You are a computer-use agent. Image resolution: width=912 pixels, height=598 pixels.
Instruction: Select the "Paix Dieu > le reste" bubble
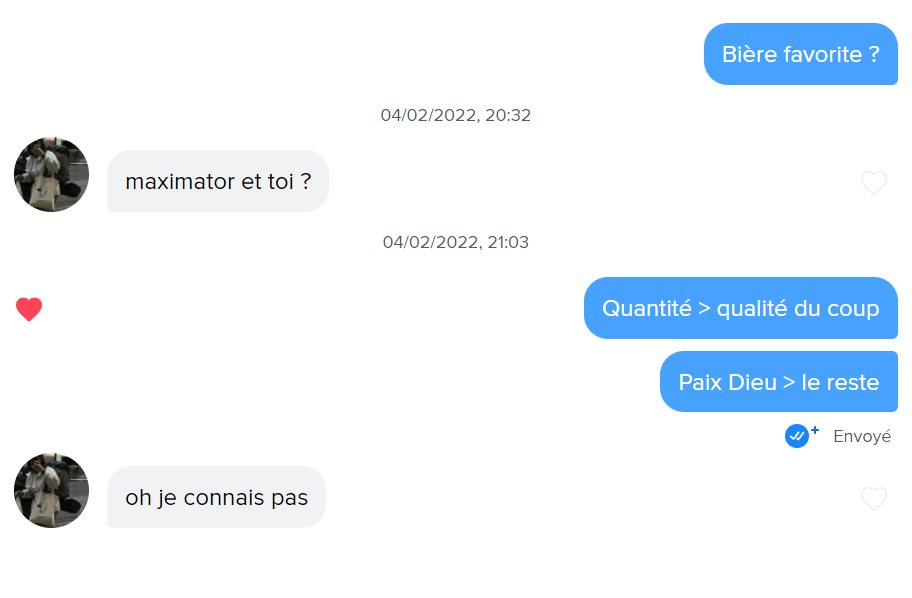point(778,382)
